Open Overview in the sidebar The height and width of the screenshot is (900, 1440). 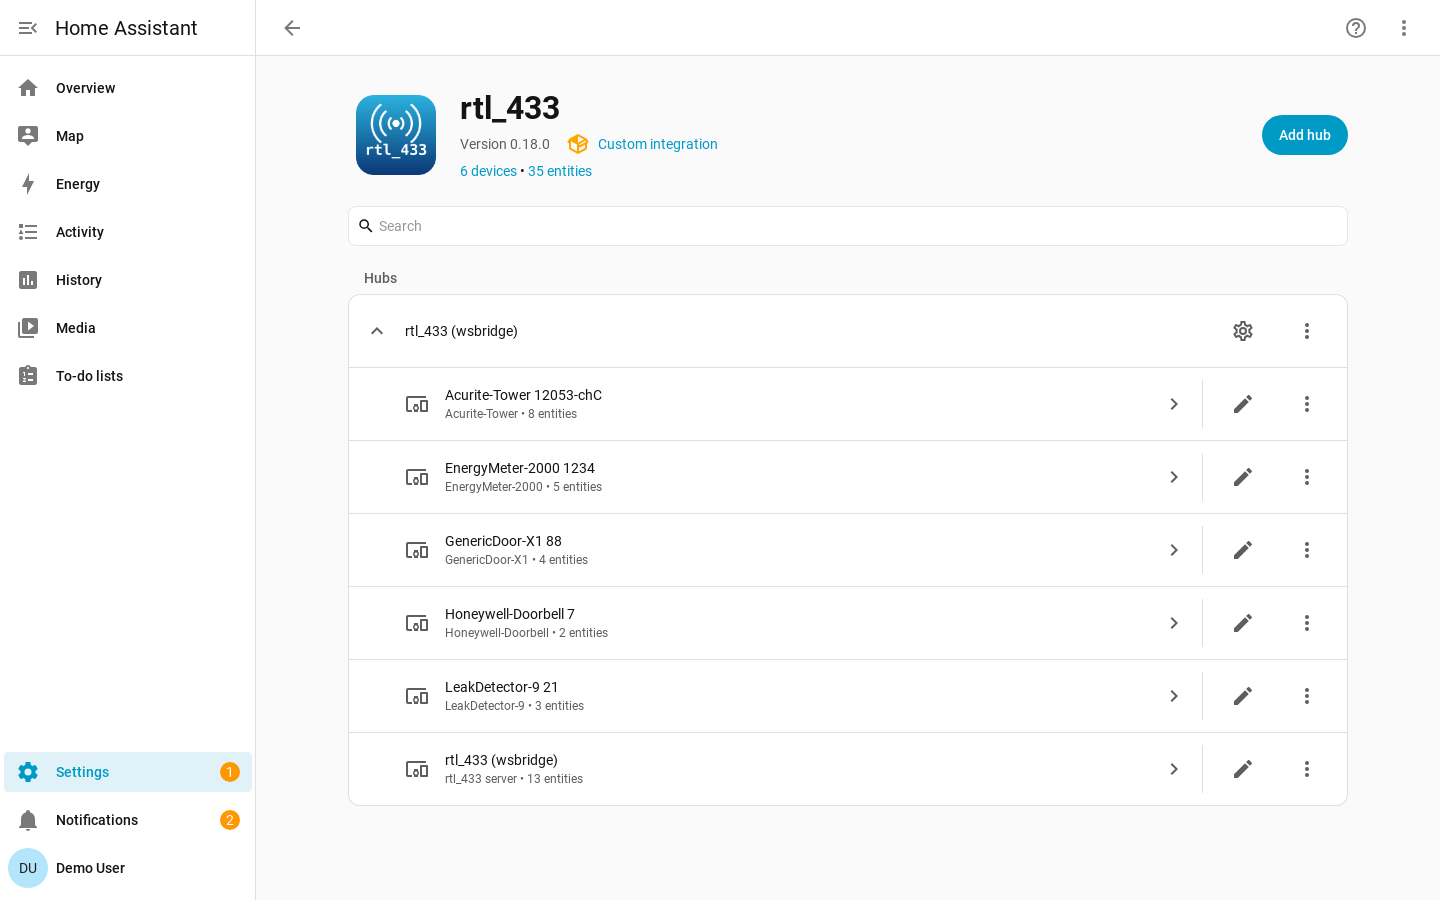pos(128,88)
